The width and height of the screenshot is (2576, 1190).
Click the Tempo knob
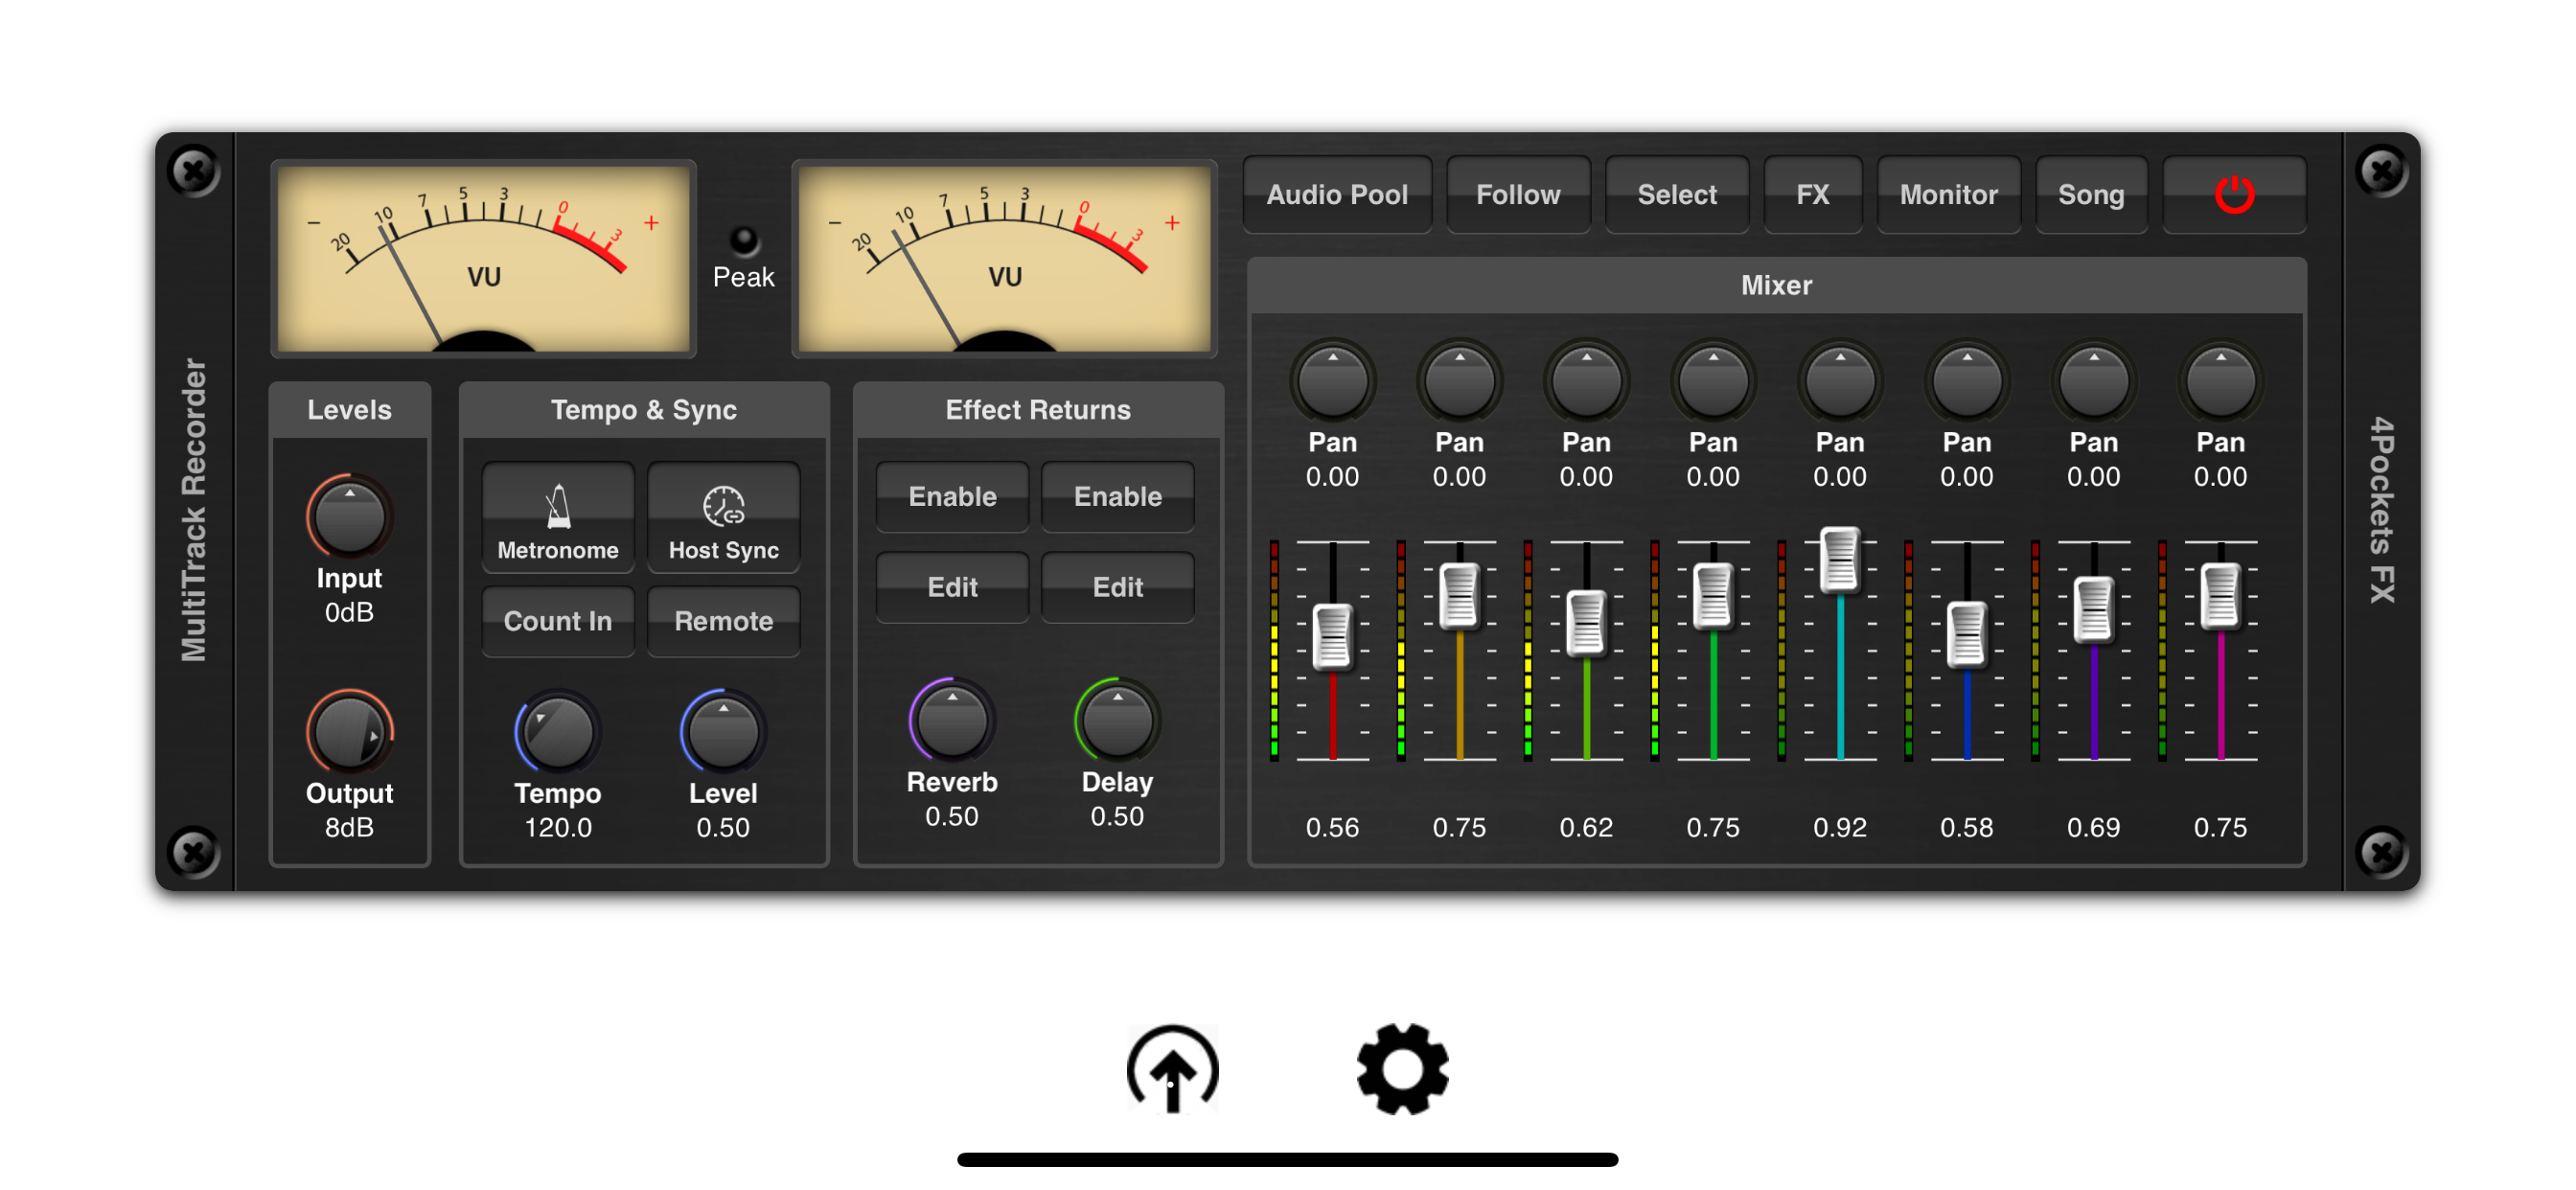tap(557, 732)
